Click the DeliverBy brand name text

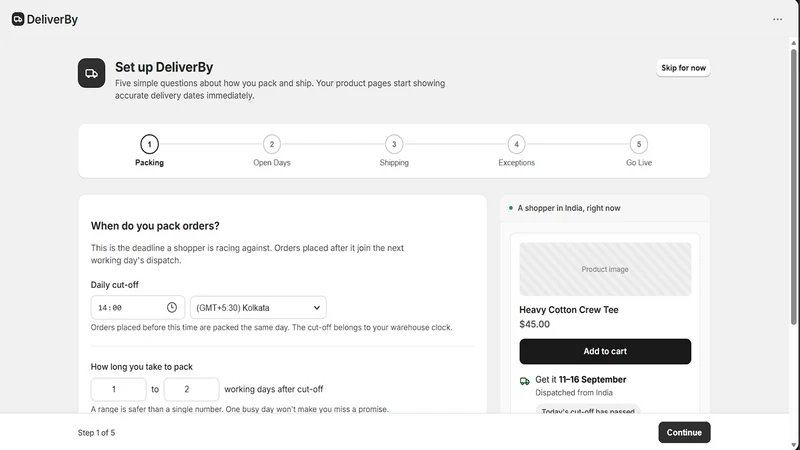click(52, 19)
